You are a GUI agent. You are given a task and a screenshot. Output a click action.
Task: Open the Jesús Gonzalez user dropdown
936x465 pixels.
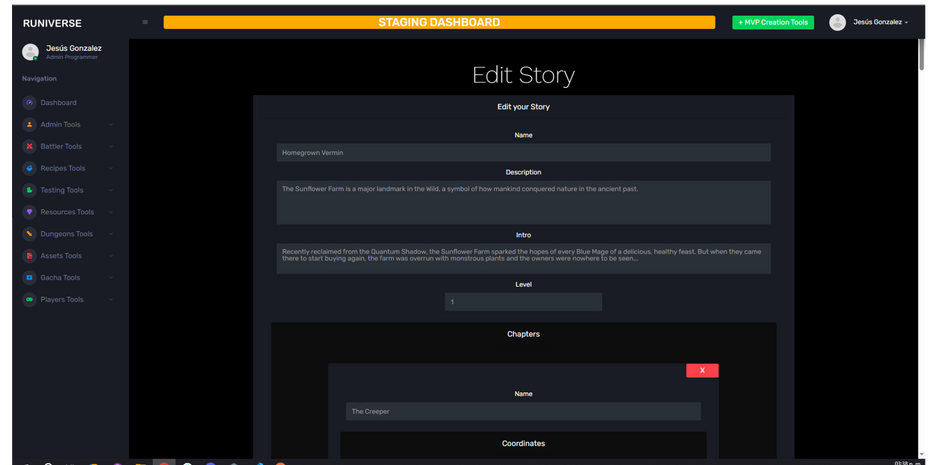(880, 22)
